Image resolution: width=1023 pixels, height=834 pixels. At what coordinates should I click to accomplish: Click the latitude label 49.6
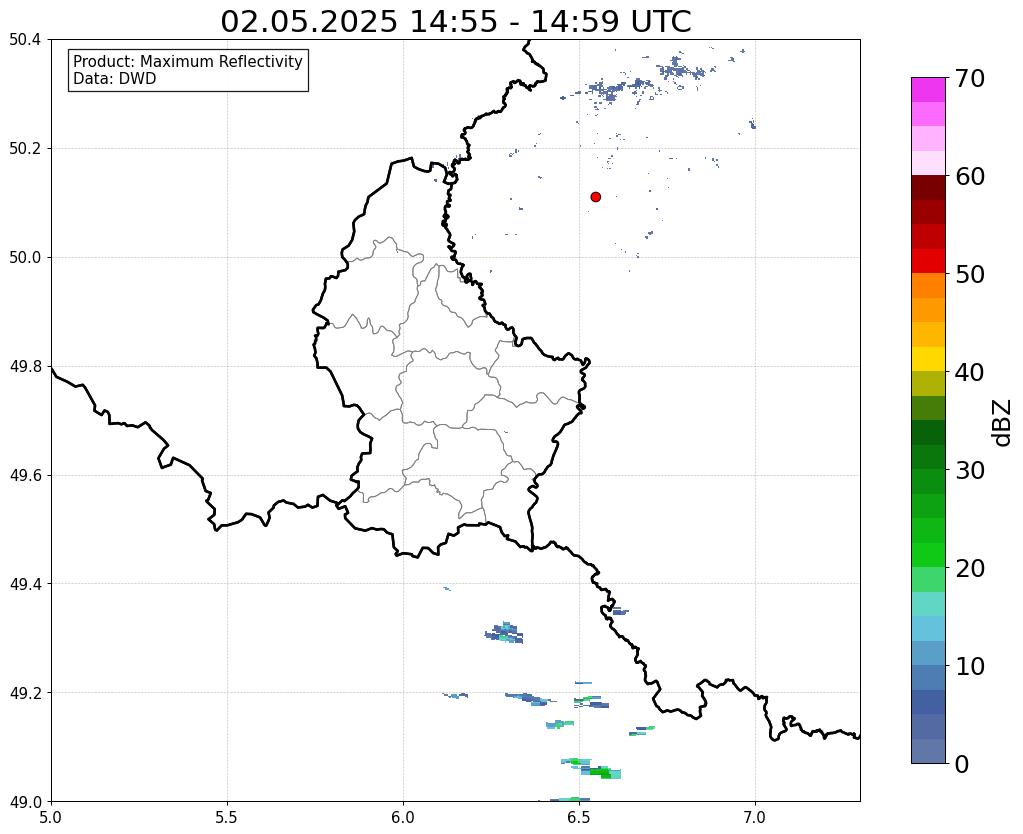click(x=25, y=476)
